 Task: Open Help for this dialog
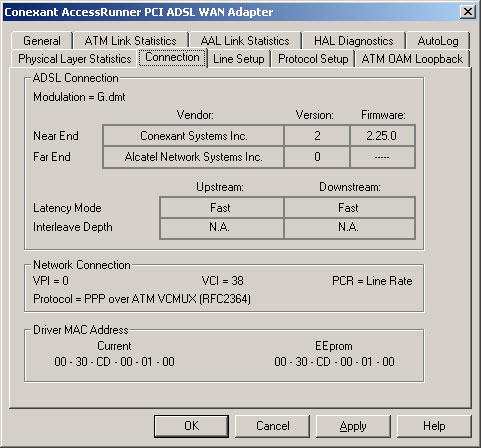(x=434, y=426)
